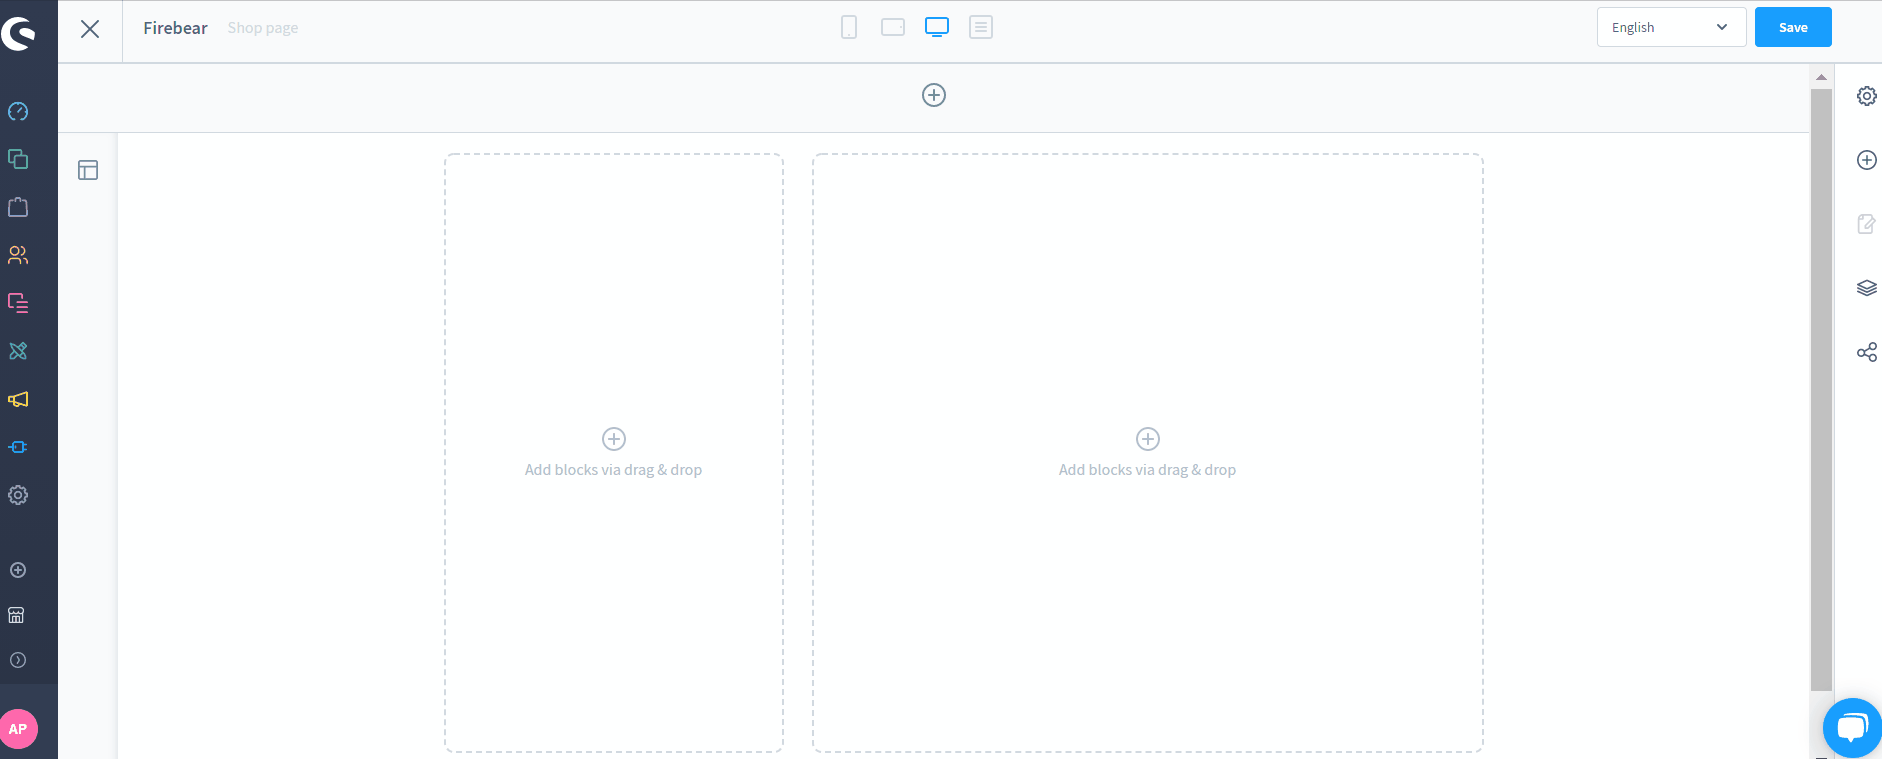Expand the collapsed sidebar menu arrow
Viewport: 1882px width, 759px height.
coord(18,660)
